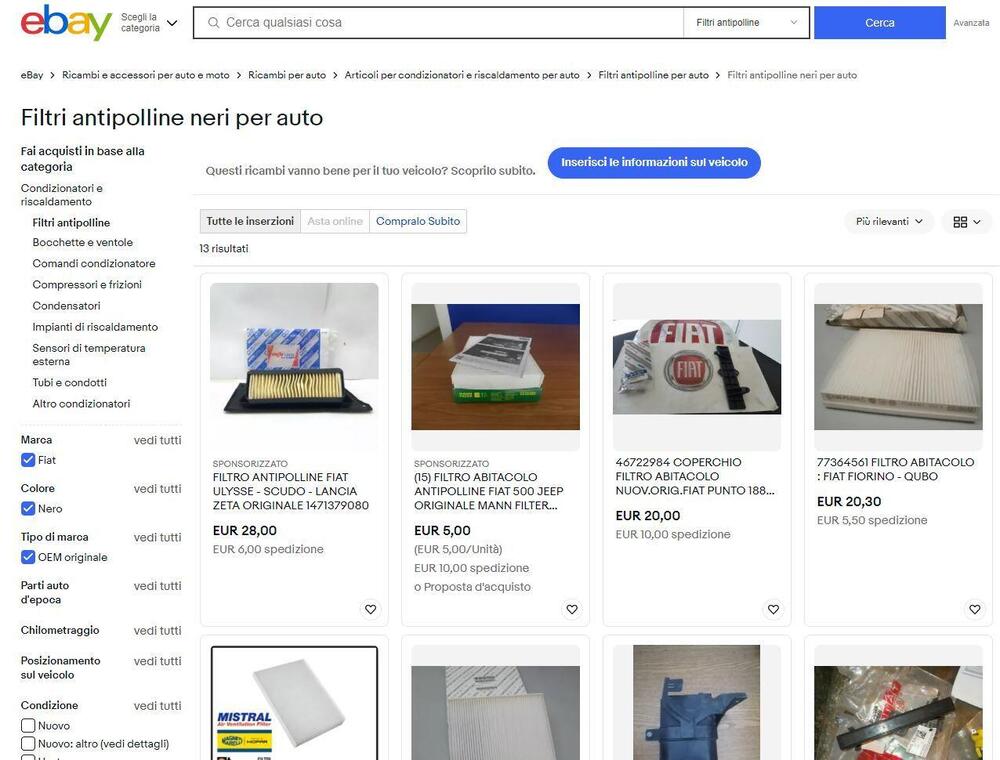
Task: Click heart icon on Mann Filter listing
Action: coord(572,610)
